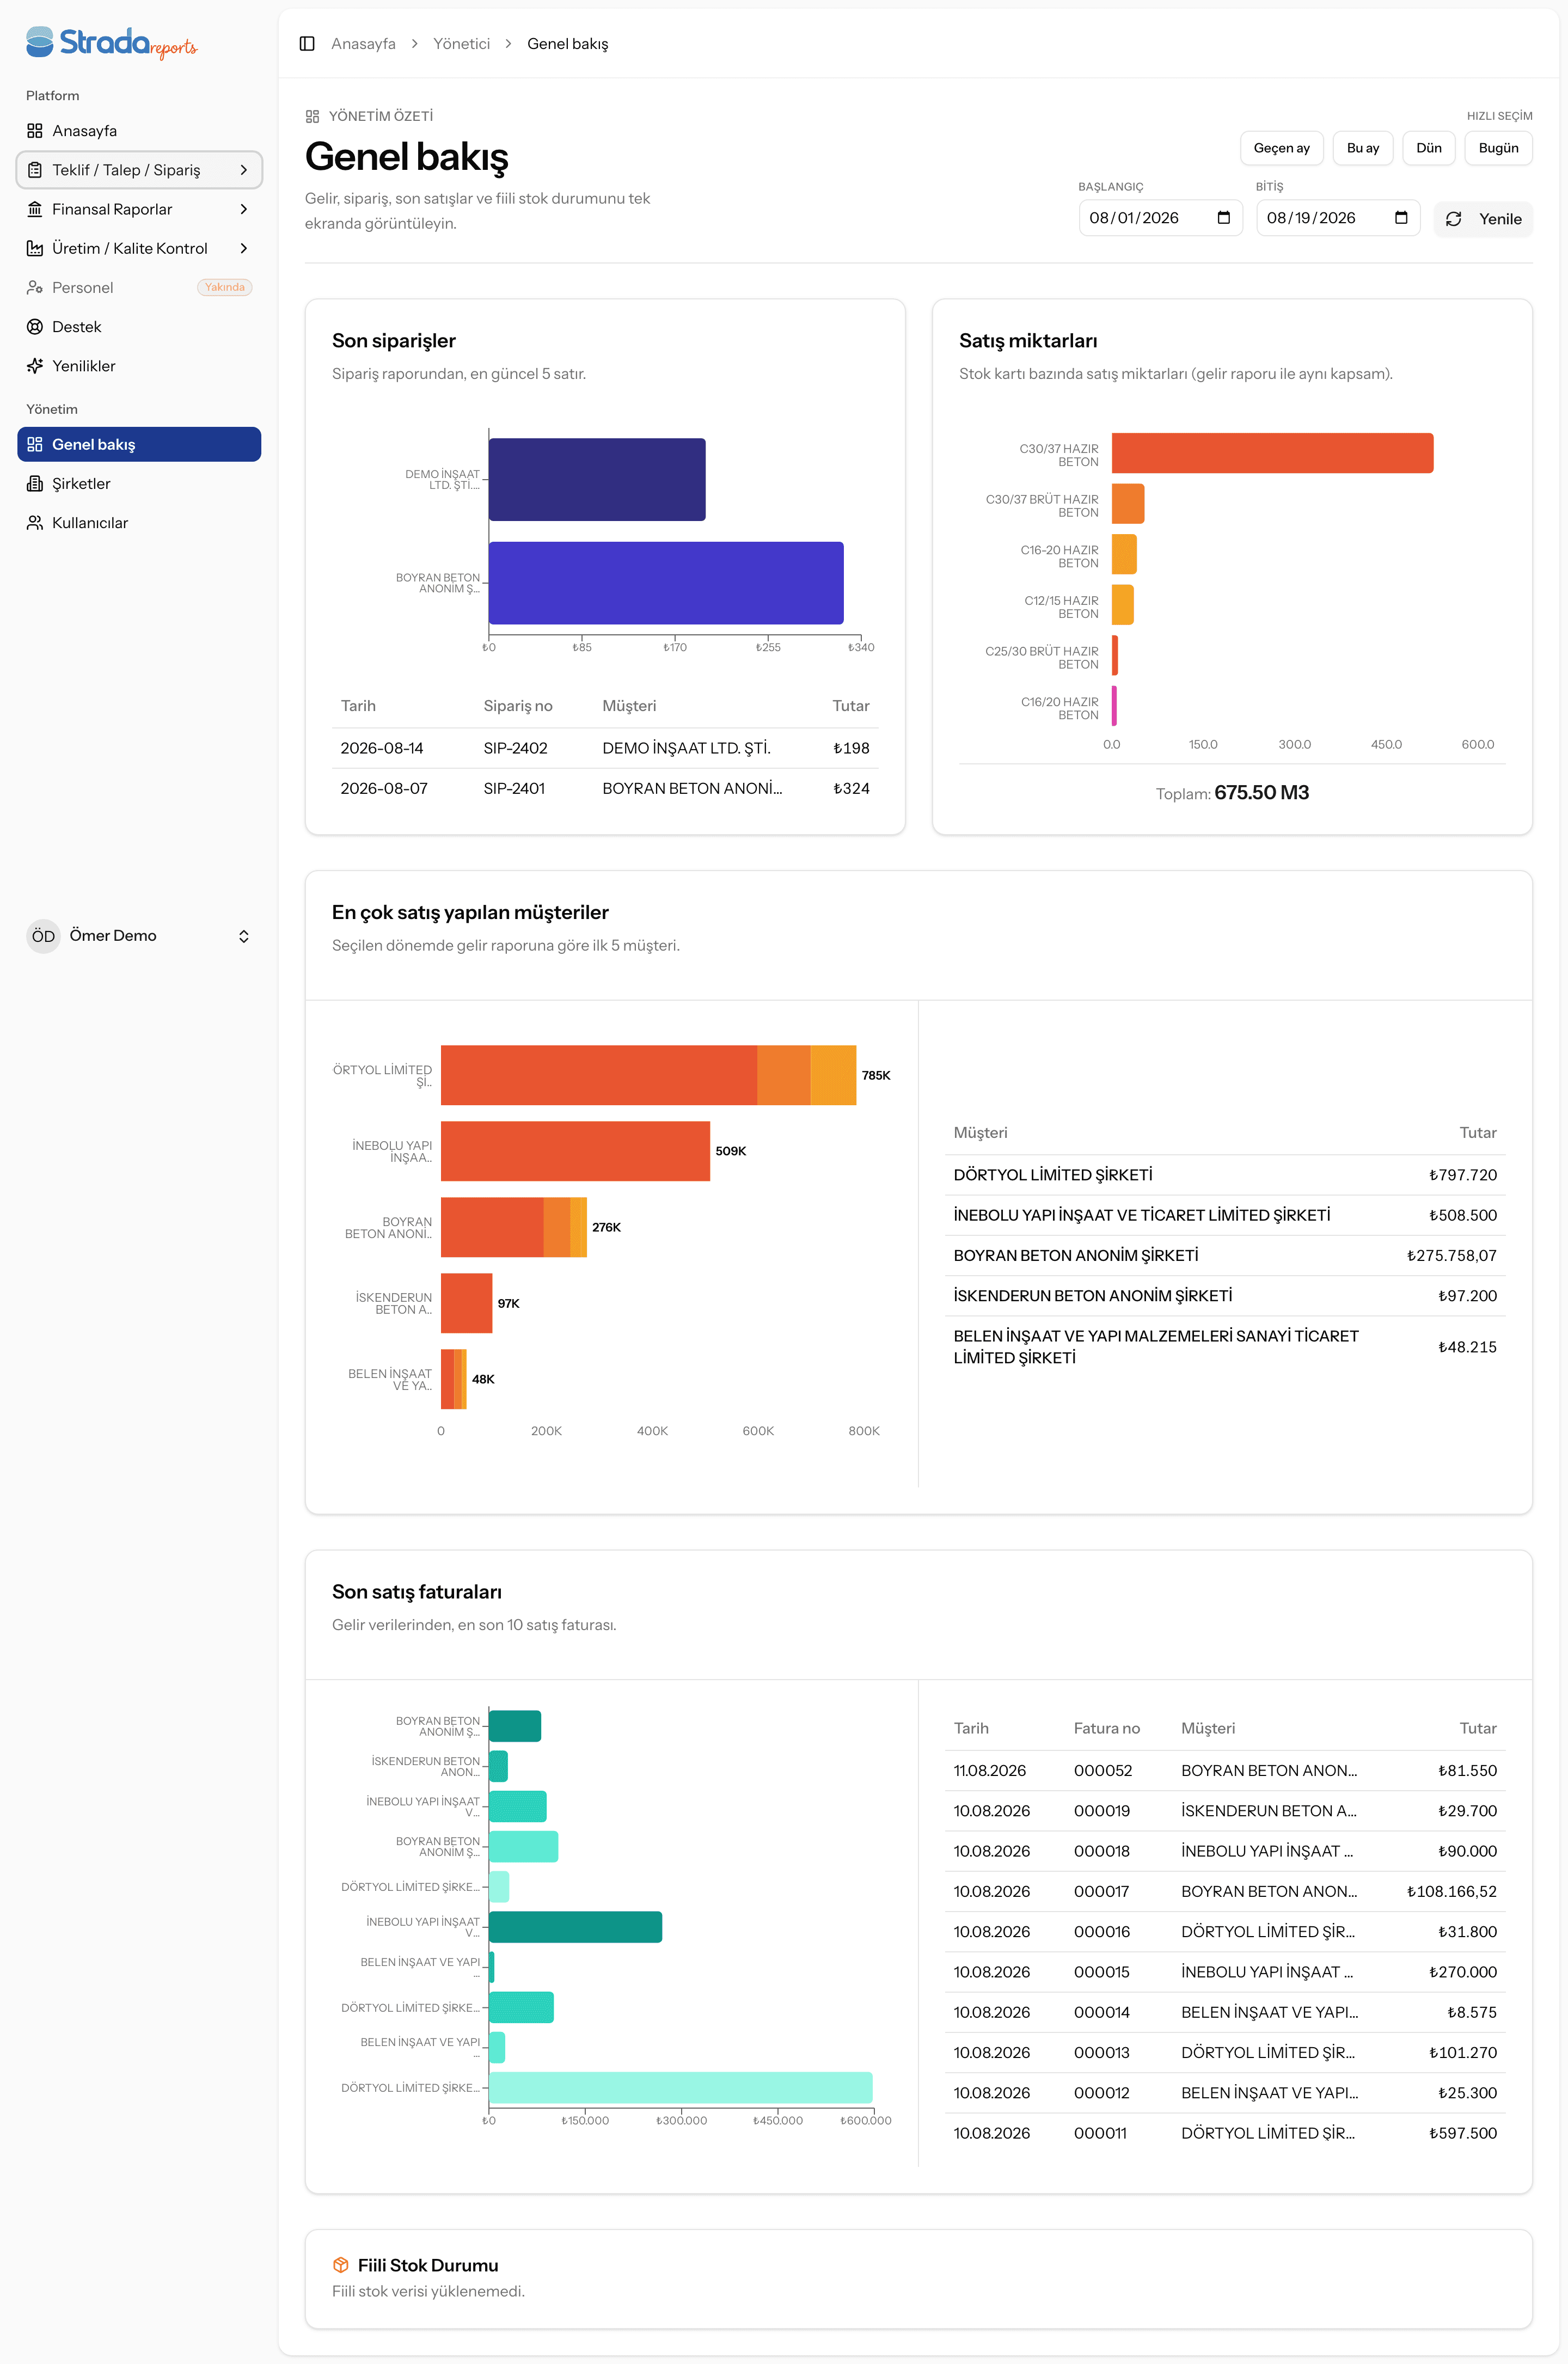Image resolution: width=1568 pixels, height=2364 pixels.
Task: Select the Dün quick range
Action: point(1428,148)
